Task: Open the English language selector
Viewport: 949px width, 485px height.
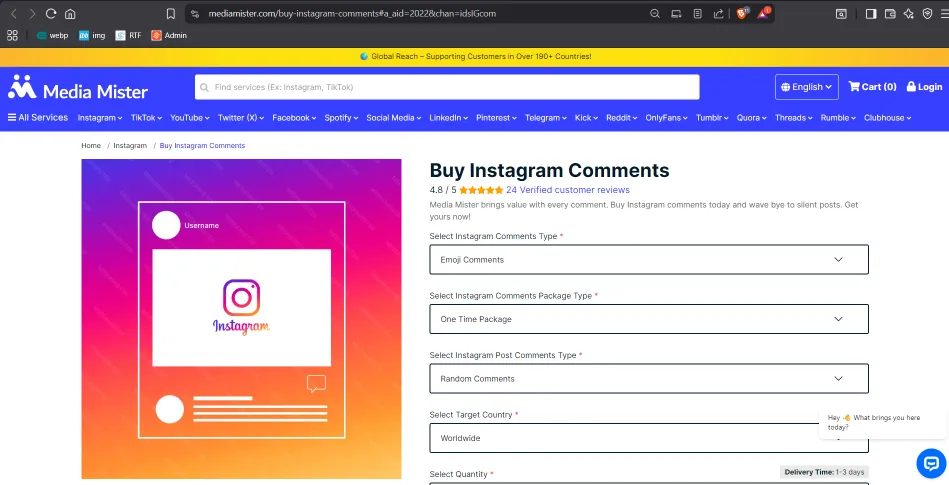Action: click(807, 87)
